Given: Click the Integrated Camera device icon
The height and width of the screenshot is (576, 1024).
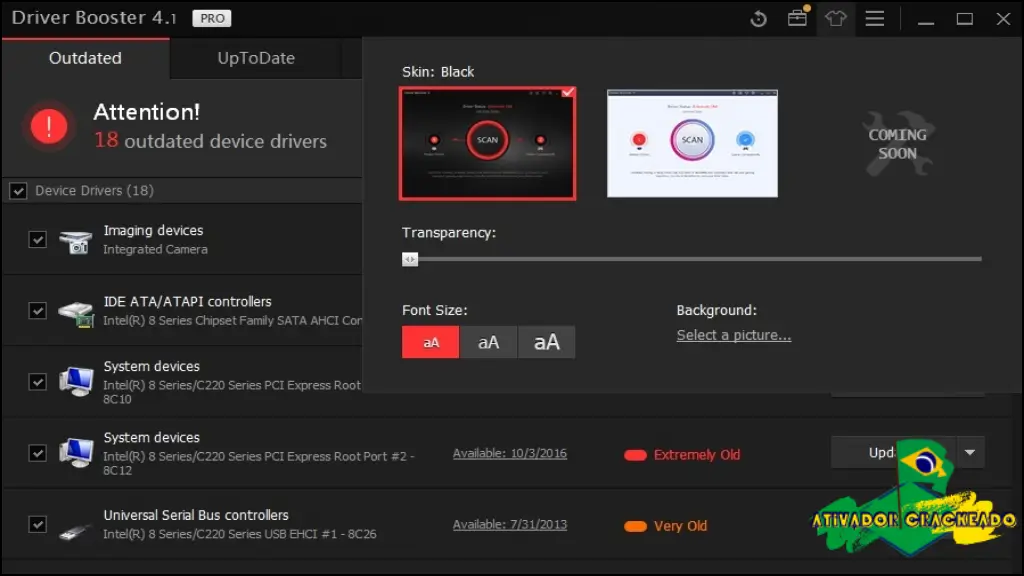Looking at the screenshot, I should 76,241.
